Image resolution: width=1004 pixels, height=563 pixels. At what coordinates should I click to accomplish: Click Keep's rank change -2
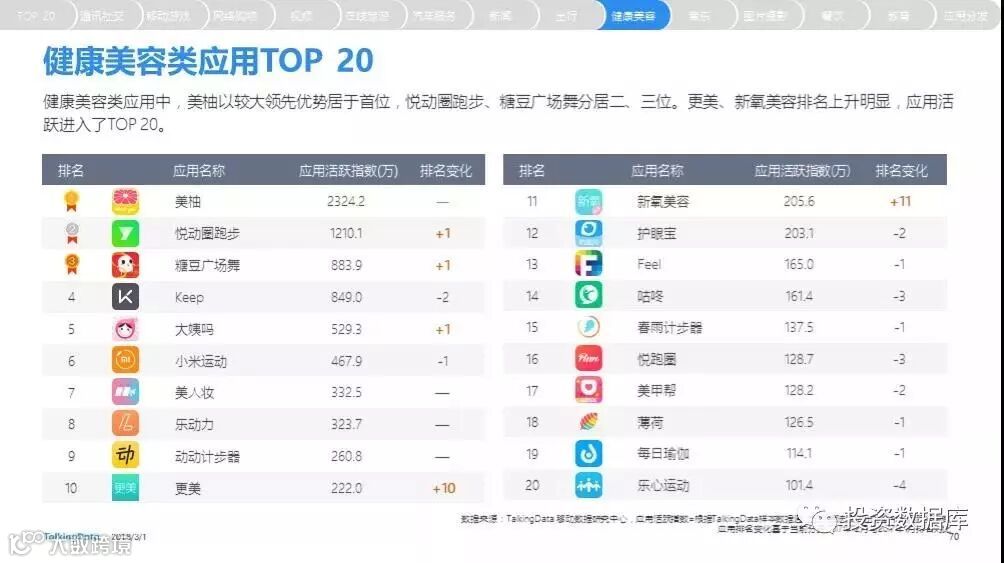pos(442,297)
